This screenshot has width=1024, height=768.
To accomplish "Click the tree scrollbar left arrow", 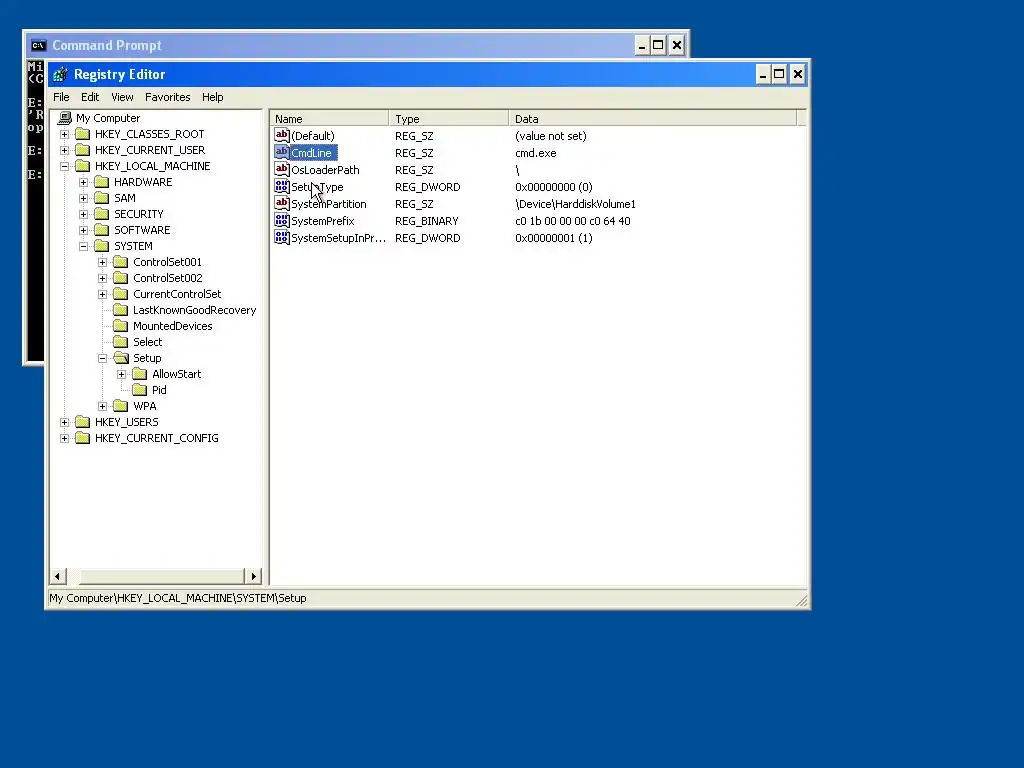I will [x=57, y=576].
